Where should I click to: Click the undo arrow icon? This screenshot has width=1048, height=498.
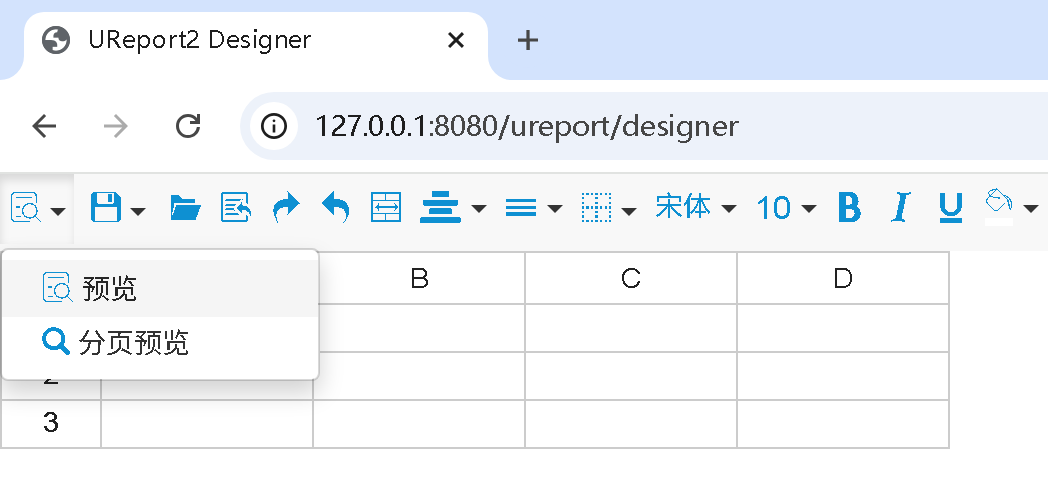click(336, 208)
